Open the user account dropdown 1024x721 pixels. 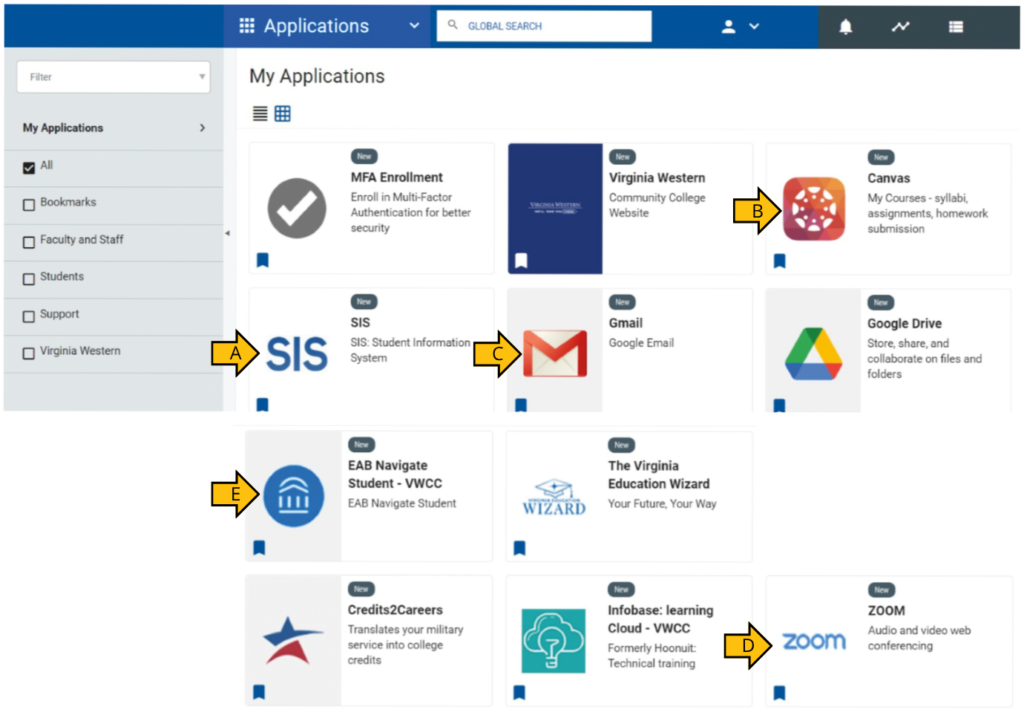[740, 26]
